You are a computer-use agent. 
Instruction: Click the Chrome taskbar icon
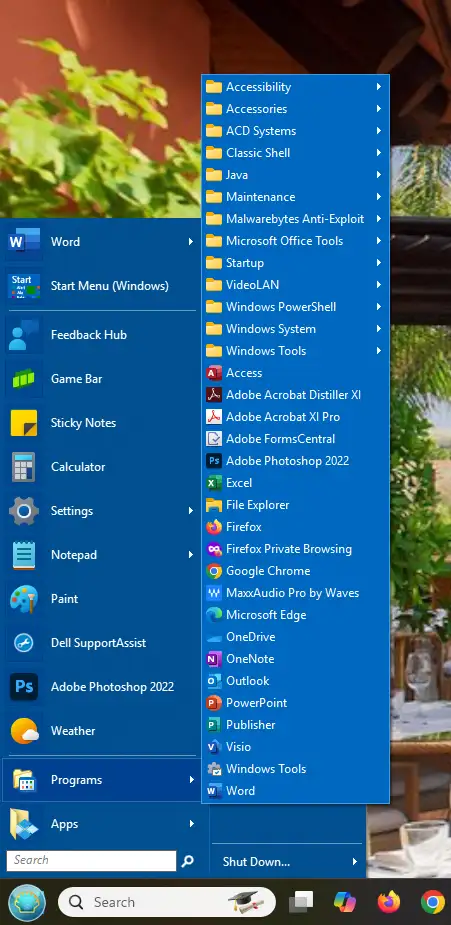coord(433,902)
